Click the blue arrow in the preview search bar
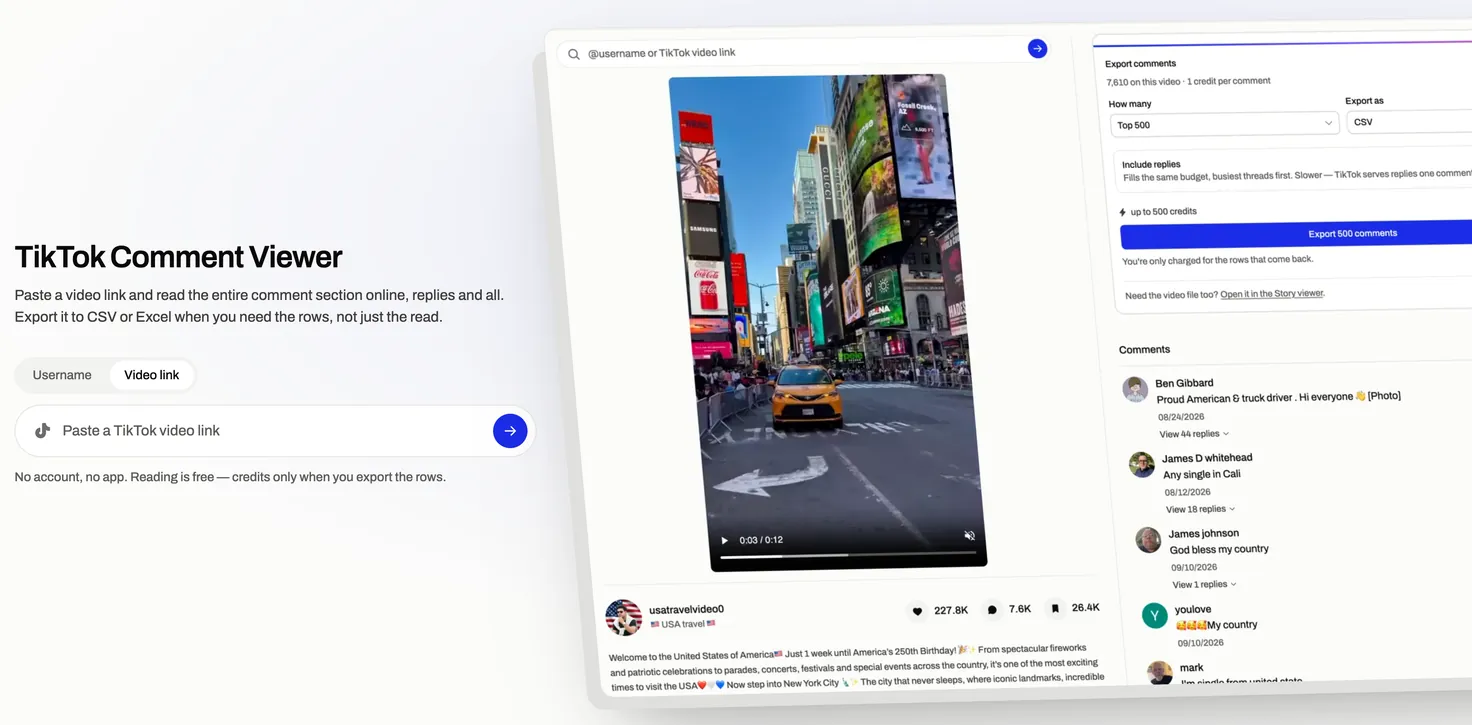 1037,48
